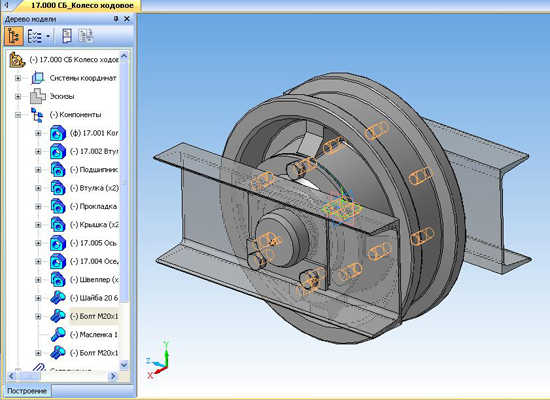The height and width of the screenshot is (400, 550).
Task: Select the (-) Втулка (x2) row
Action: [x=94, y=188]
